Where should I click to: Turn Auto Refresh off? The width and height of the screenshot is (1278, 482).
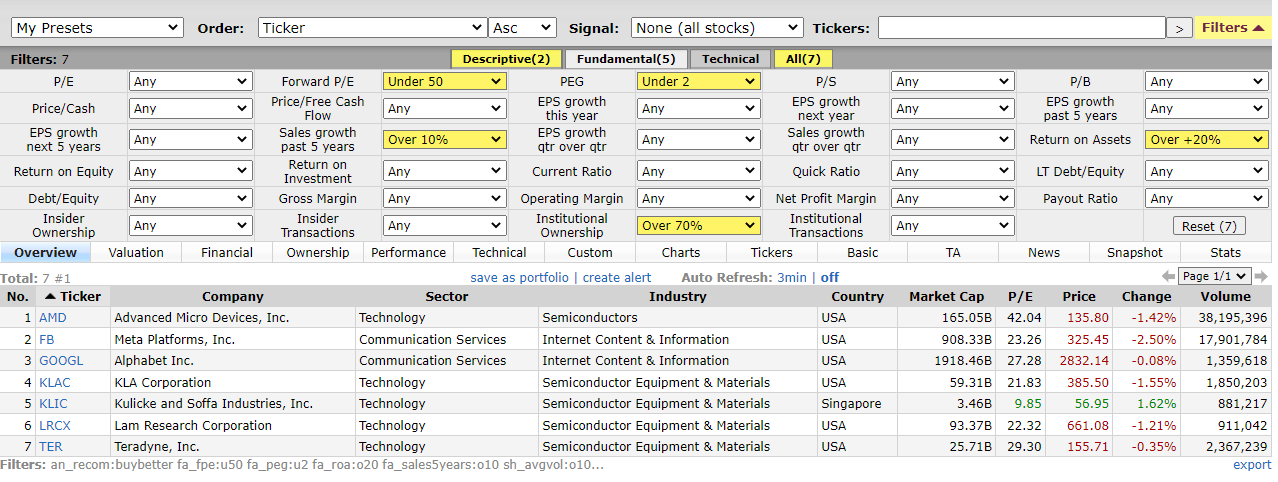click(830, 278)
